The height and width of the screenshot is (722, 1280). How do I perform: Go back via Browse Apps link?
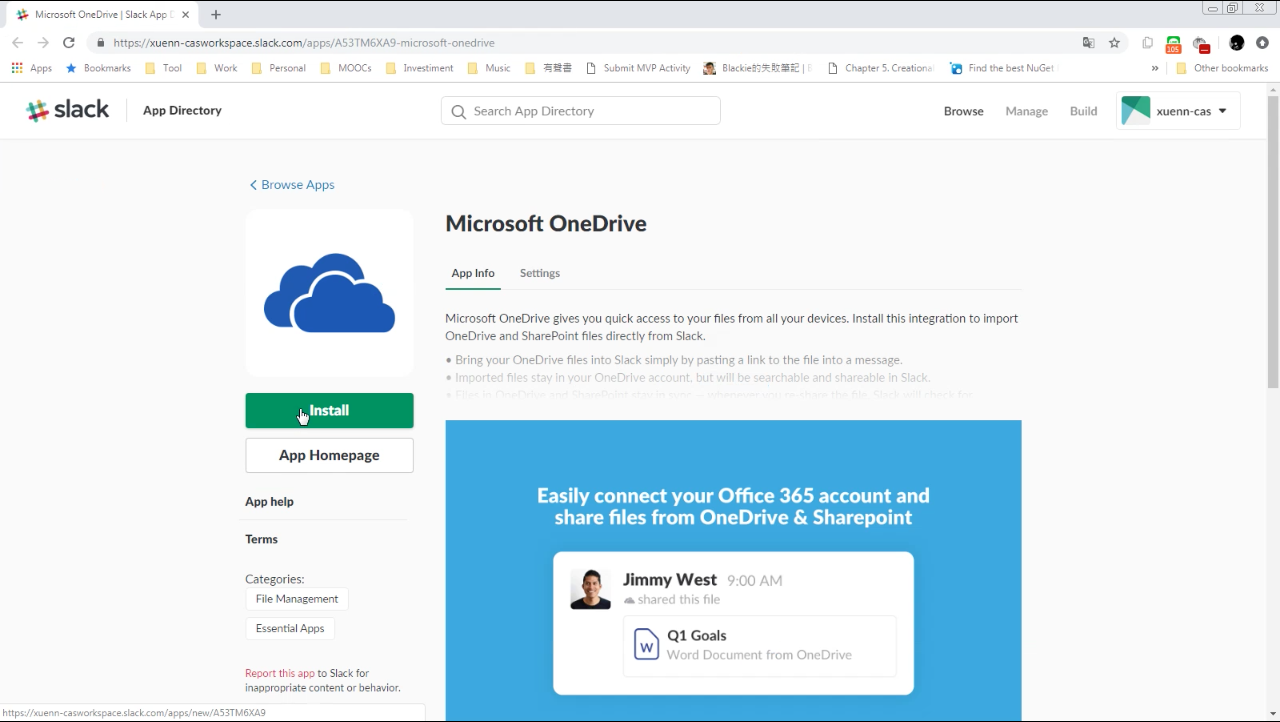(292, 185)
